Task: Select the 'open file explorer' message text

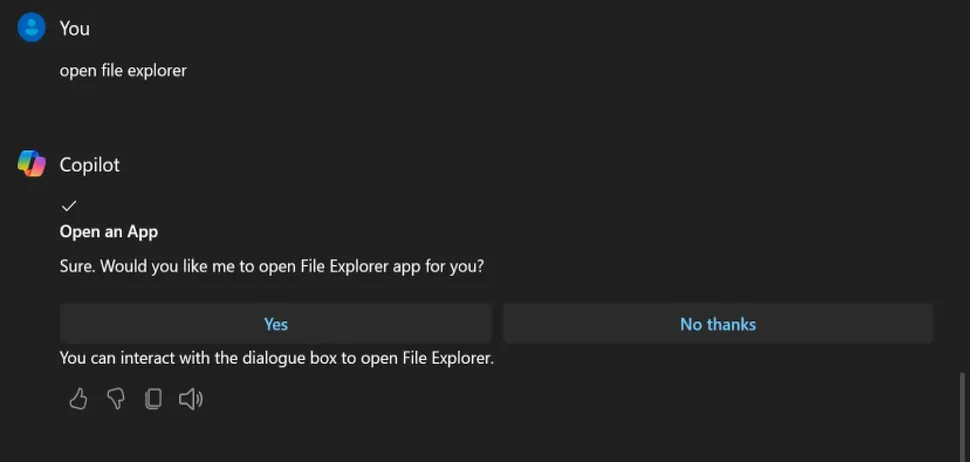Action: pos(123,71)
